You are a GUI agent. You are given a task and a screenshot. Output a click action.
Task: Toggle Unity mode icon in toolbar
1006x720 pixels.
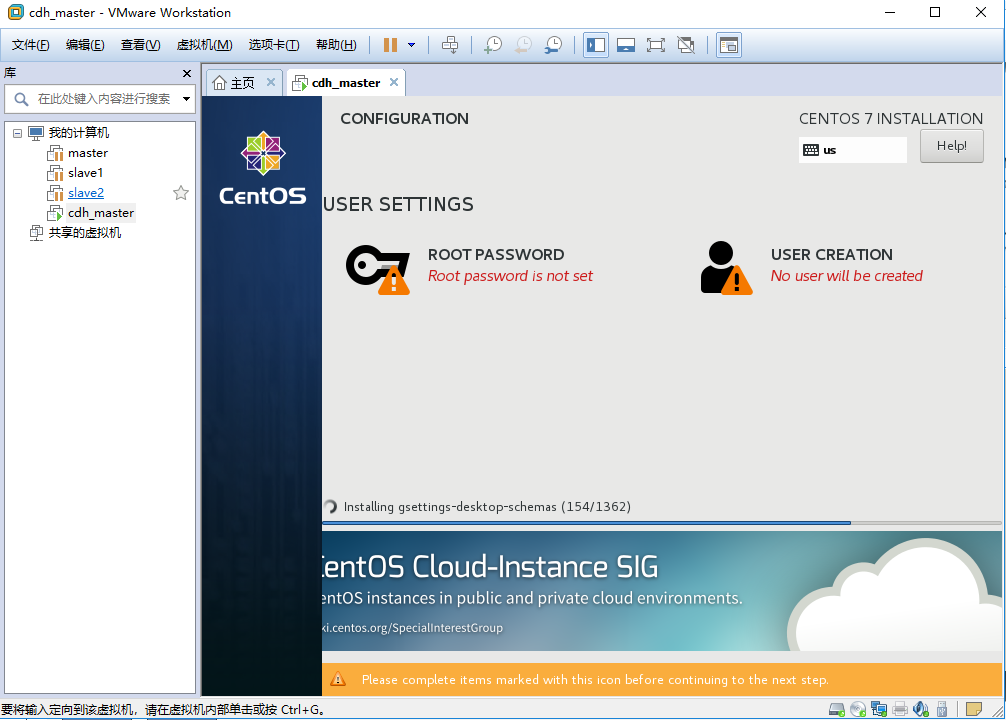686,45
